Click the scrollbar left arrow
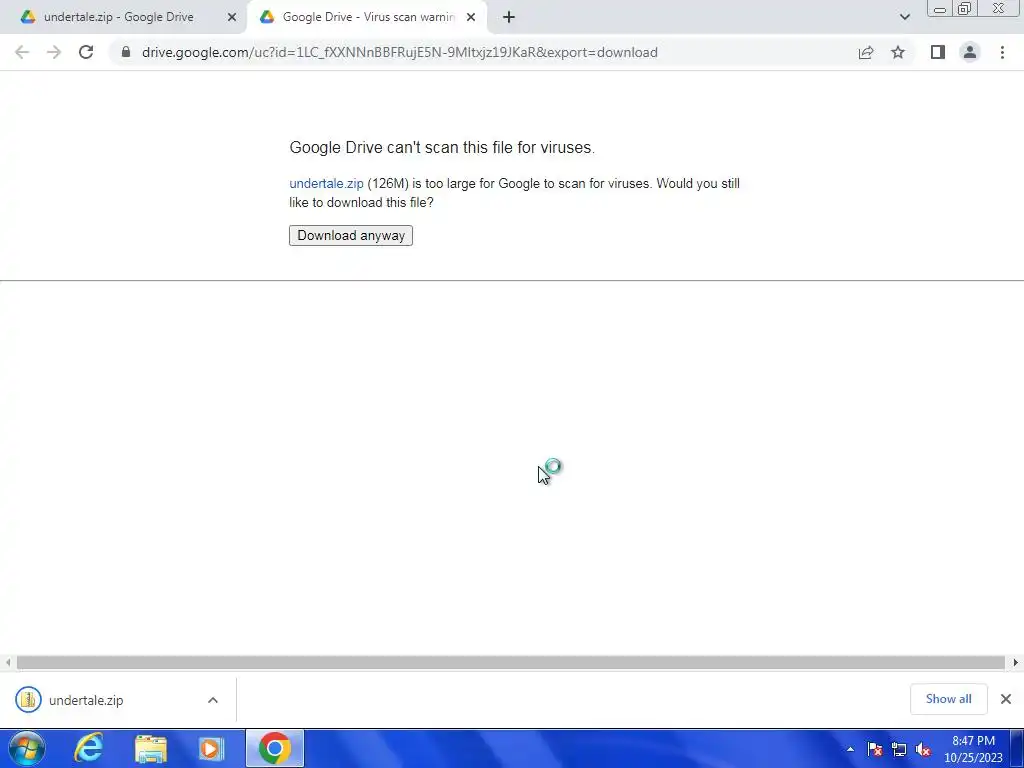The image size is (1024, 768). 7,662
